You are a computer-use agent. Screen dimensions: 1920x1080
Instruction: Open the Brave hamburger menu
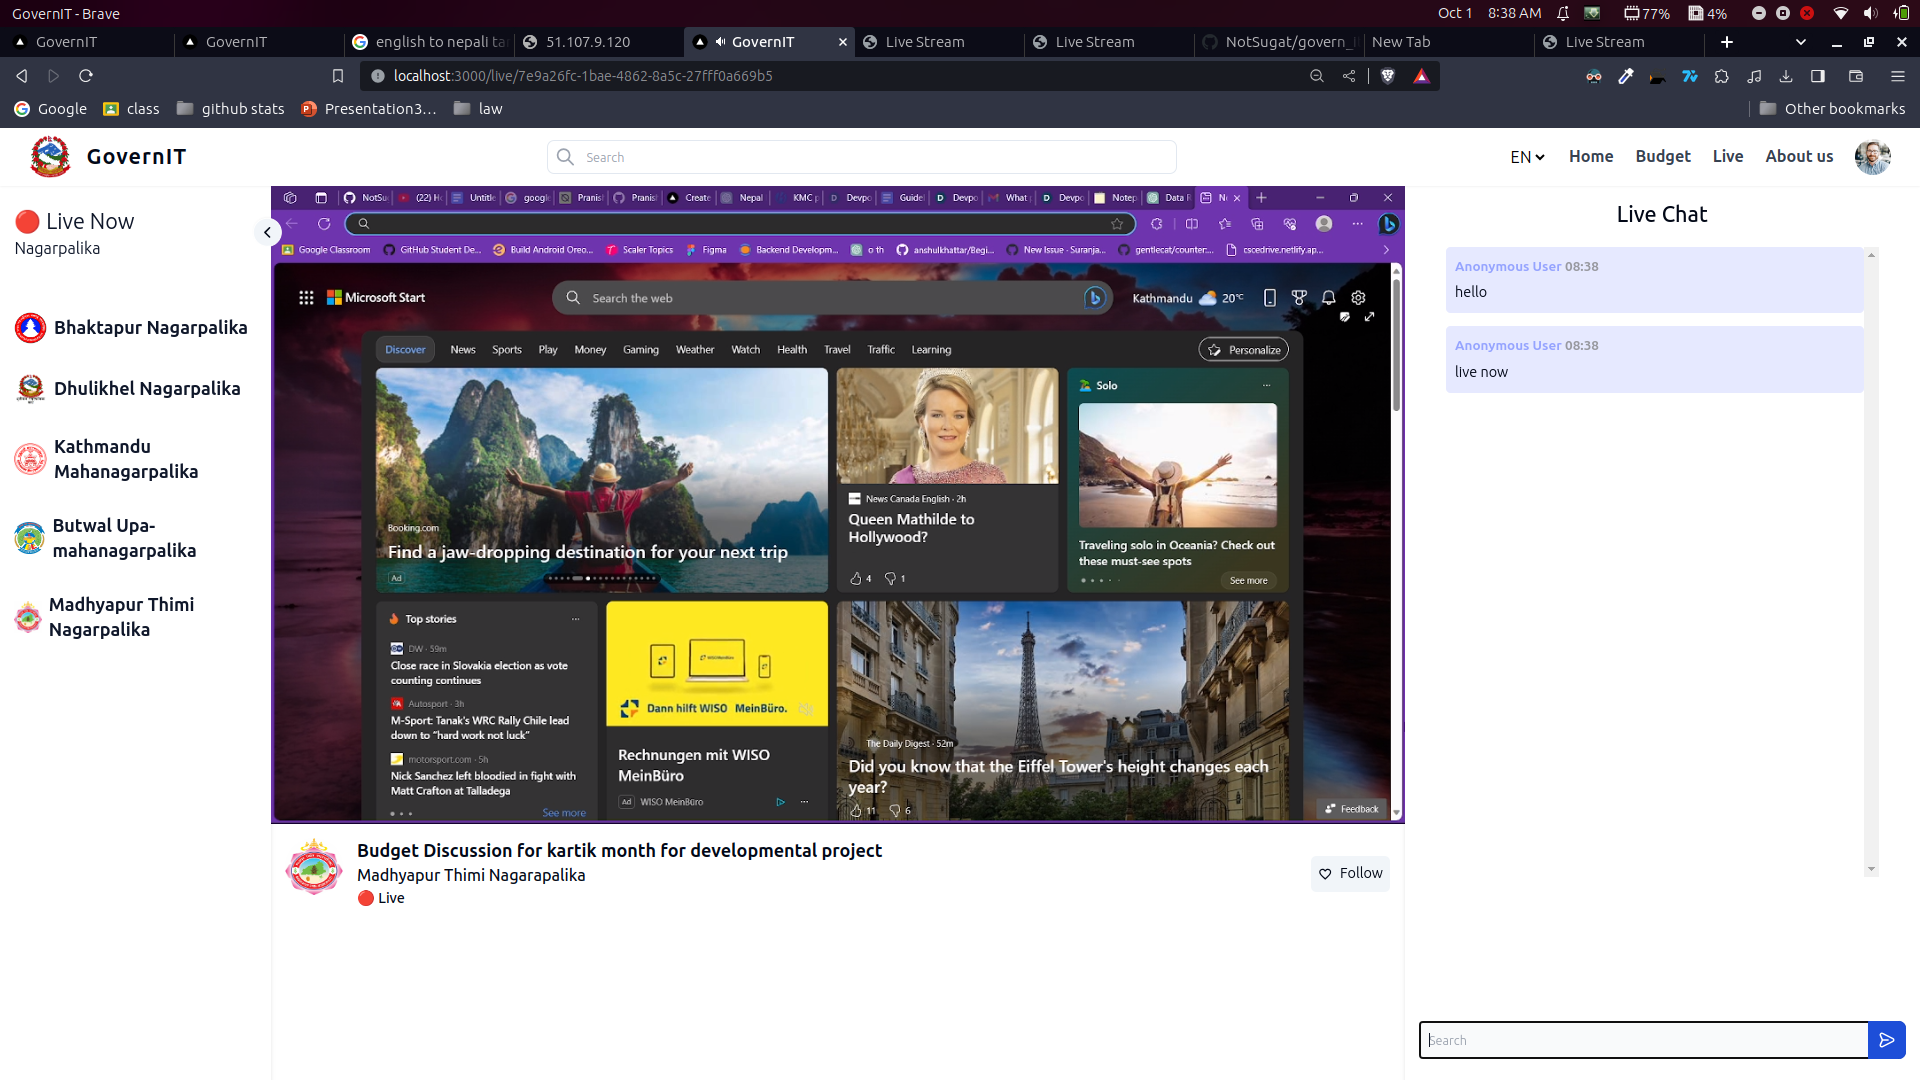click(1897, 76)
